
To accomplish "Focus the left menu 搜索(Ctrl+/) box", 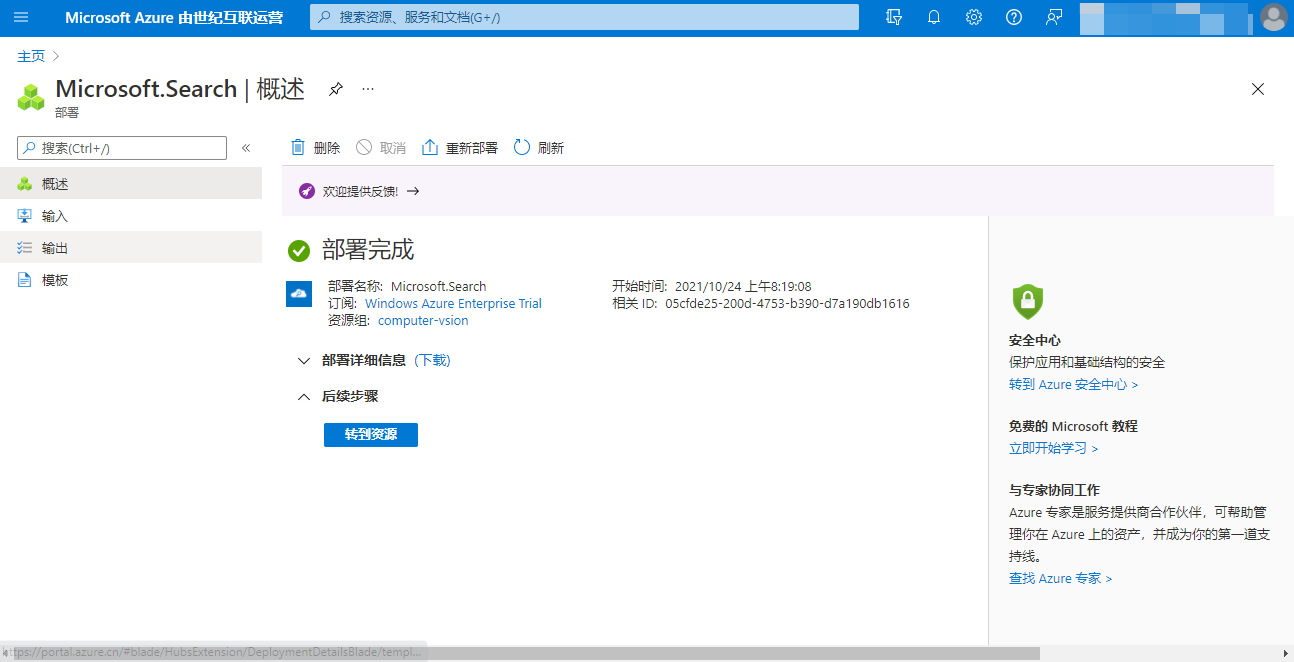I will pyautogui.click(x=122, y=148).
